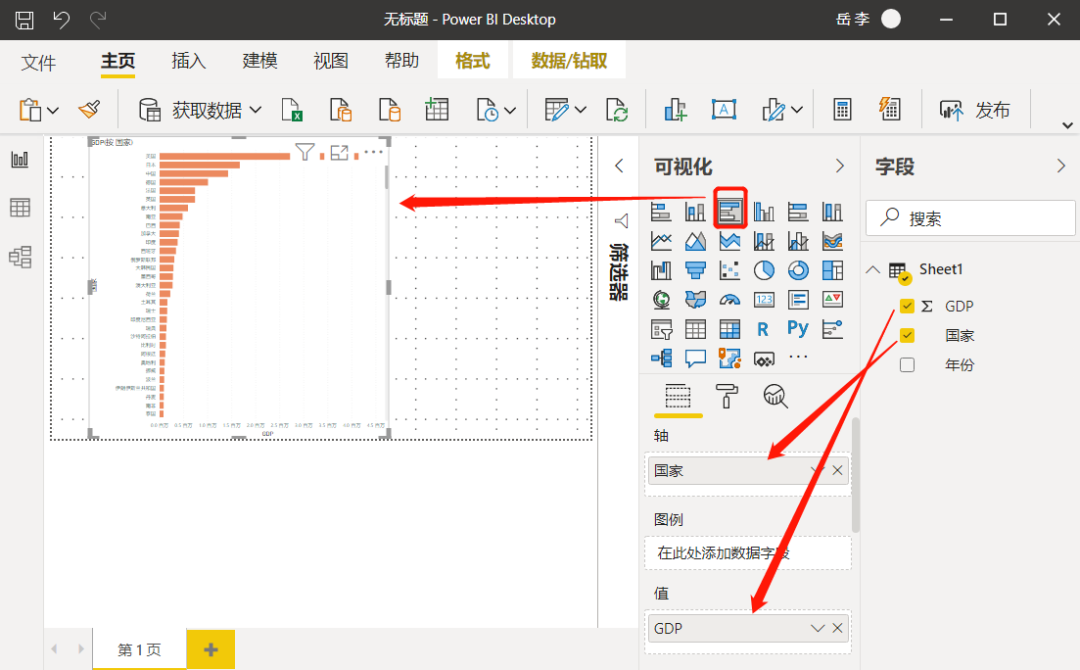1080x670 pixels.
Task: Open the focus mode icon on chart
Action: (x=339, y=152)
